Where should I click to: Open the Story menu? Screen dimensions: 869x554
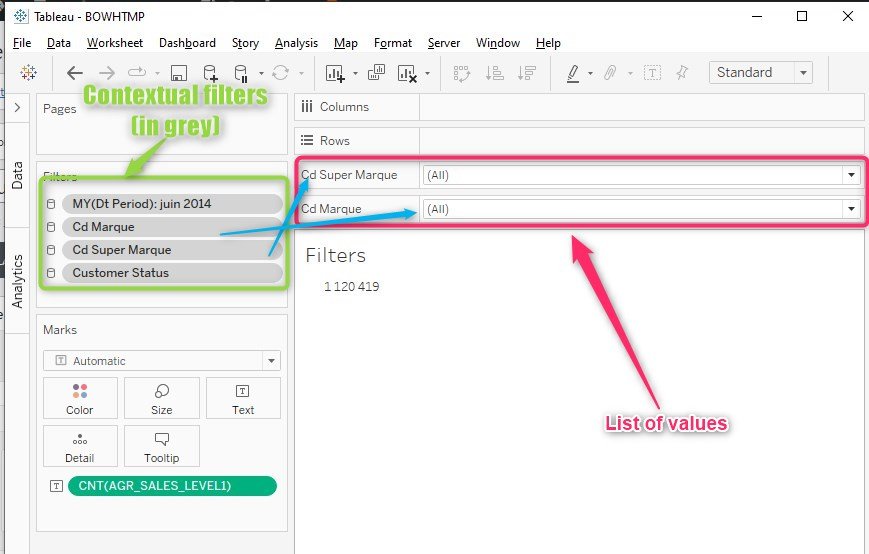click(x=245, y=43)
